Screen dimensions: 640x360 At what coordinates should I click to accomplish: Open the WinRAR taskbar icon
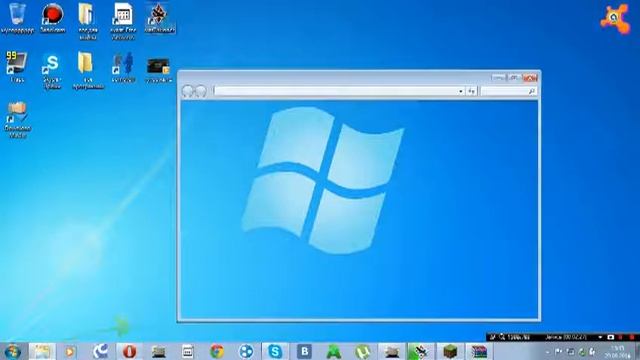(479, 351)
